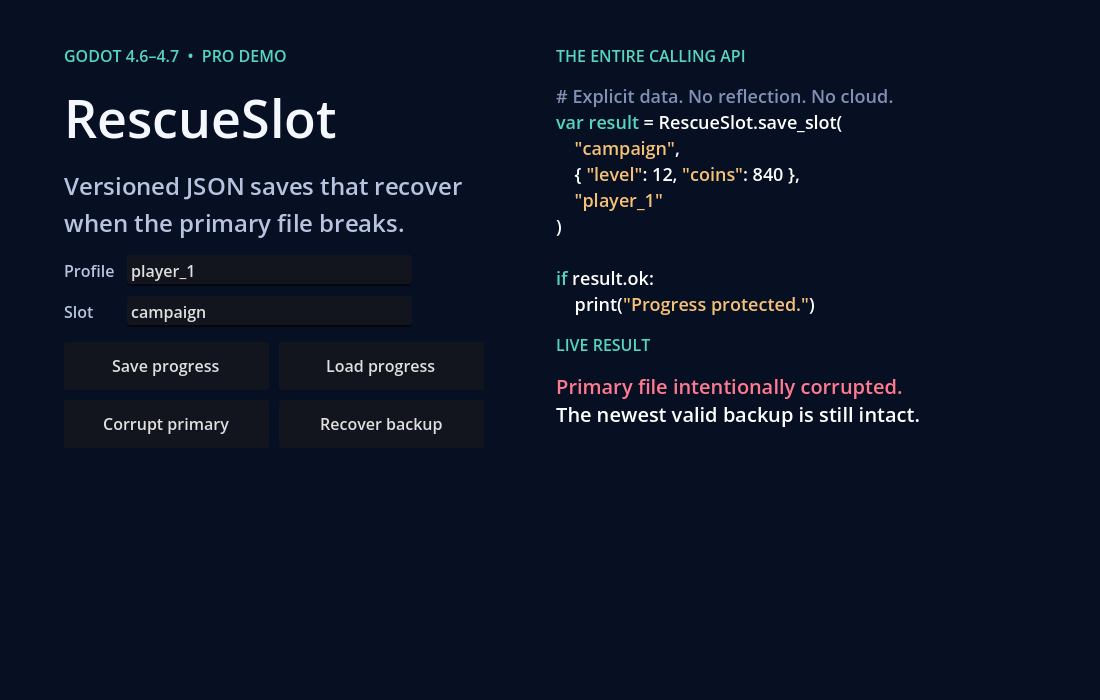The width and height of the screenshot is (1100, 700).
Task: Click the 'print("Progress protected.")' code line
Action: [x=695, y=304]
